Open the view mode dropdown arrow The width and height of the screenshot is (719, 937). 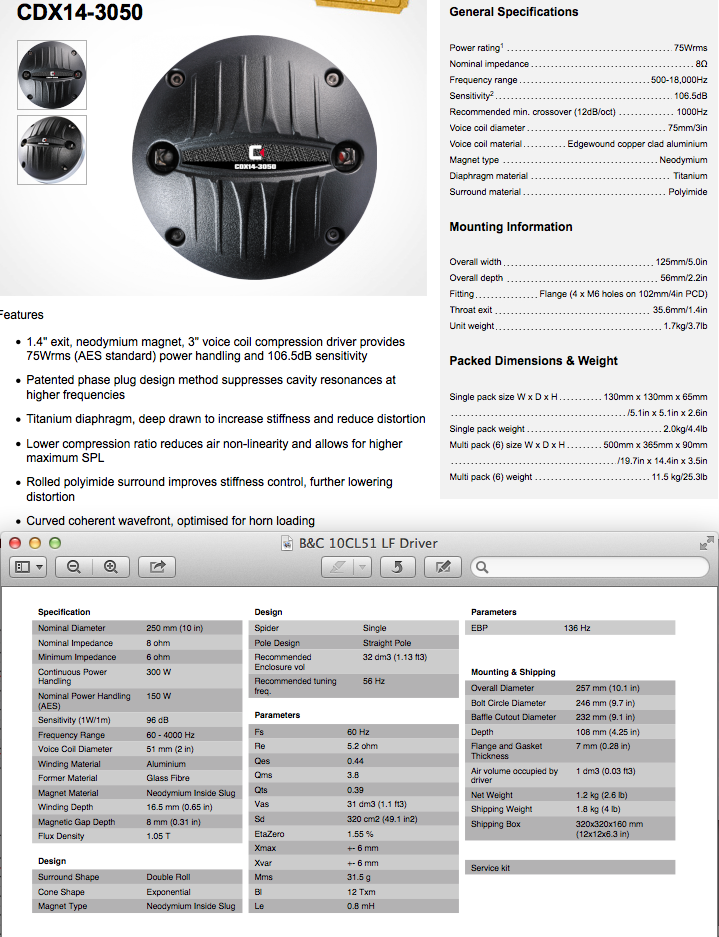(39, 567)
